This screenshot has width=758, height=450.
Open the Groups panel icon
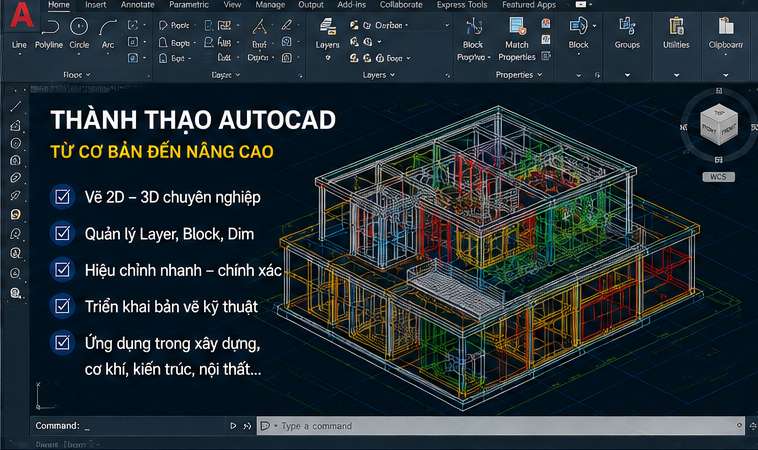point(627,26)
